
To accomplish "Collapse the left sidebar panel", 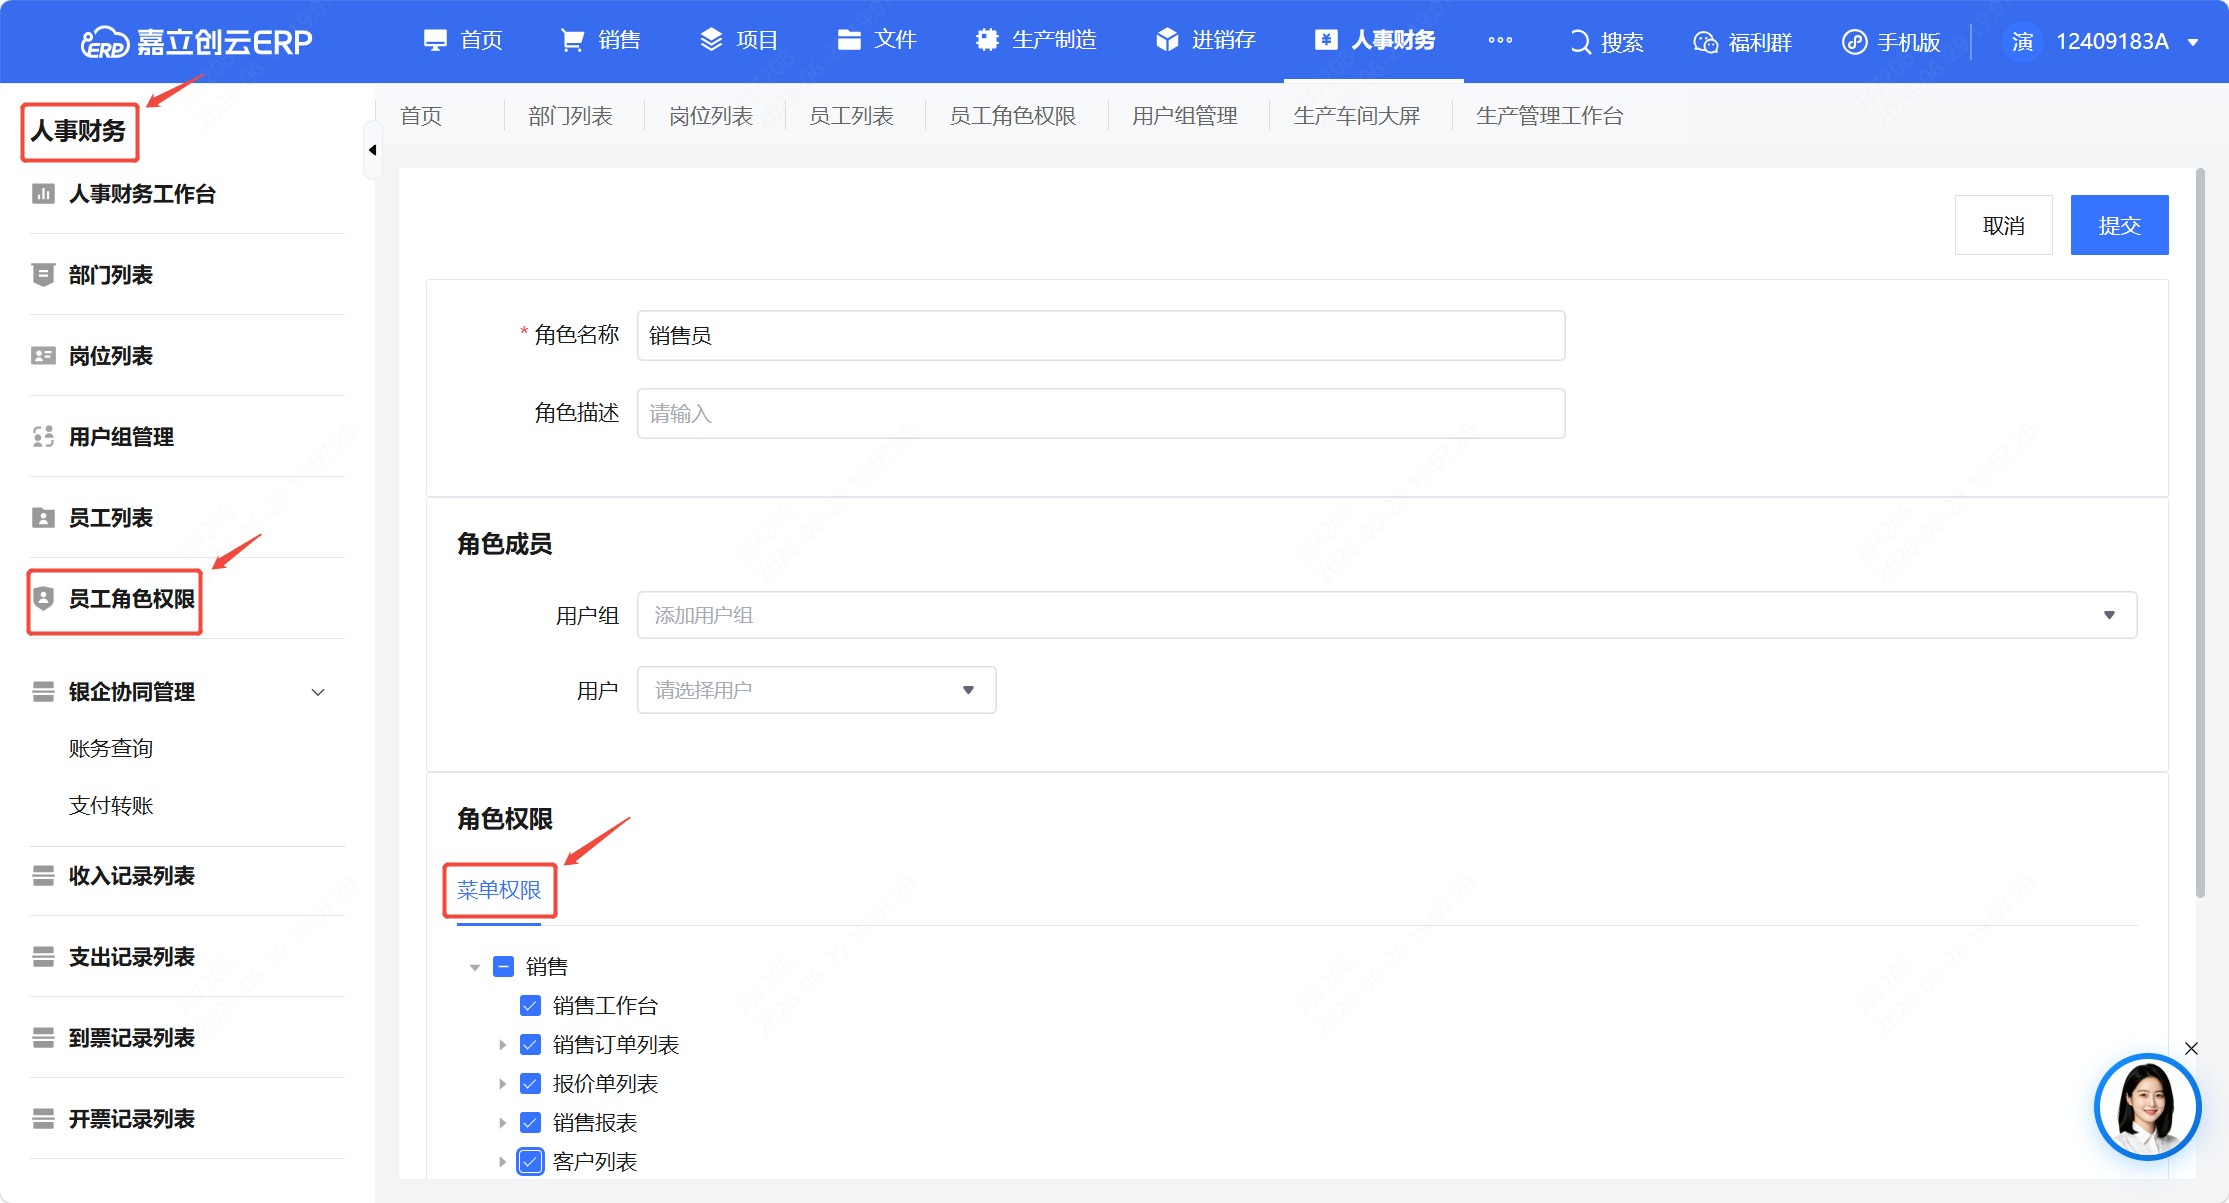I will (x=372, y=150).
